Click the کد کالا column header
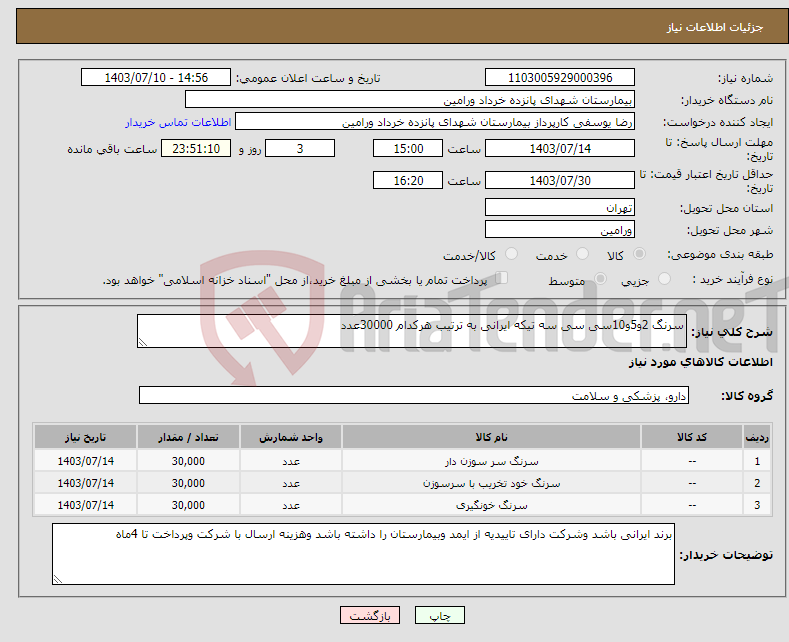This screenshot has height=642, width=789. tap(692, 437)
